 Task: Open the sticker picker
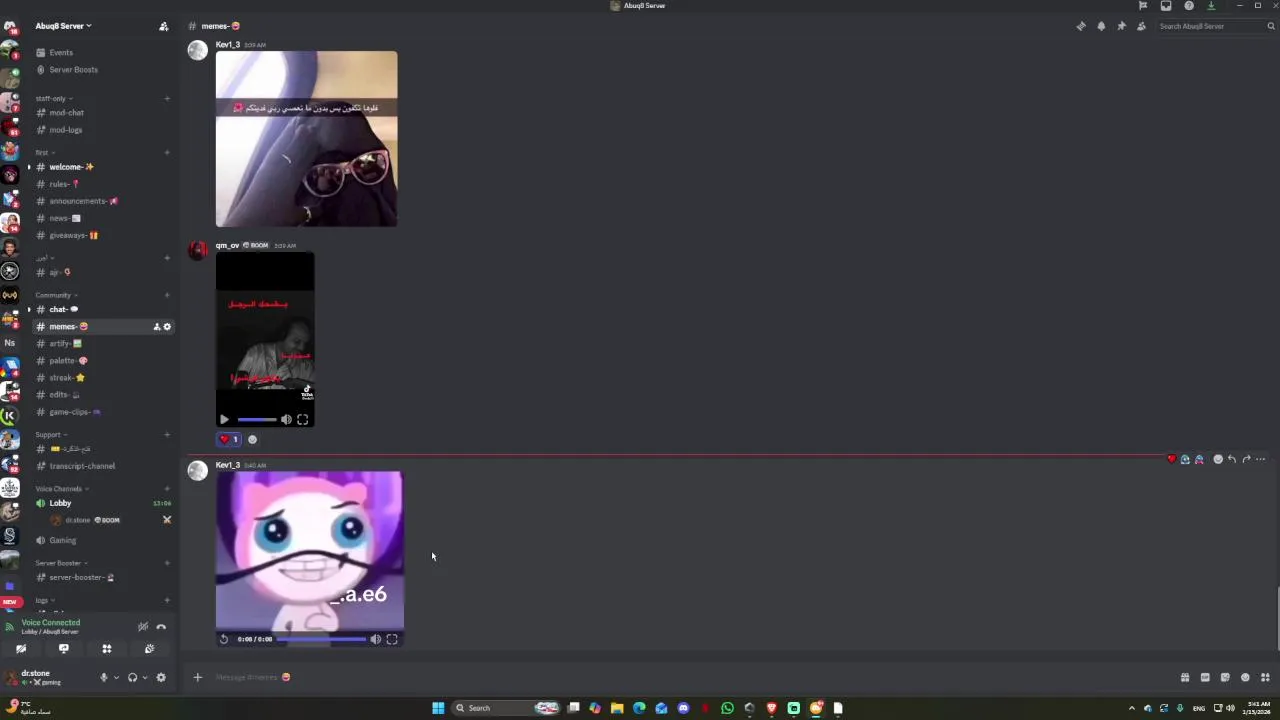click(x=1225, y=677)
